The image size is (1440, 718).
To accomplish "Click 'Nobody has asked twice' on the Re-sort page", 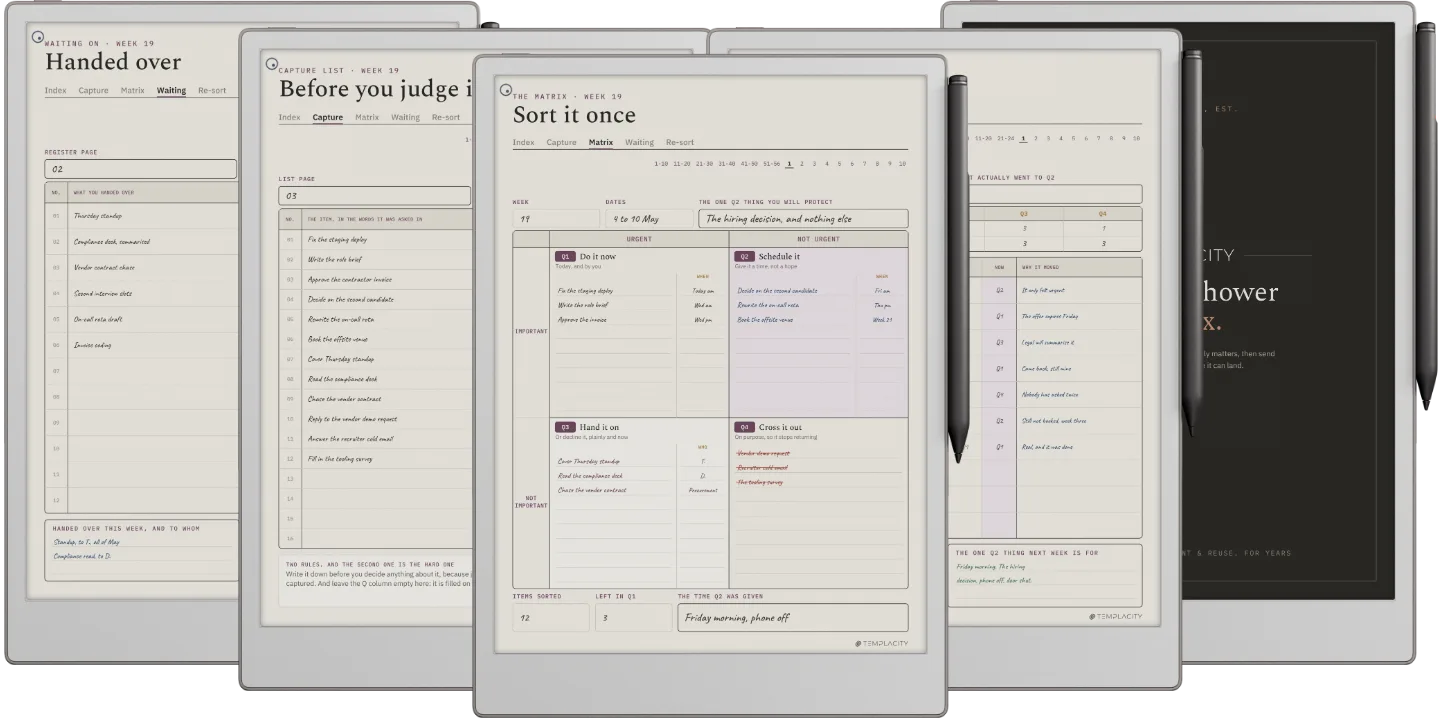I will [x=1049, y=394].
